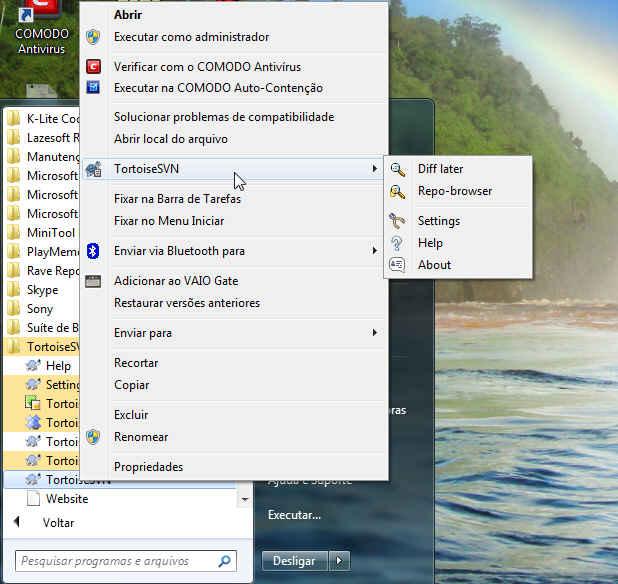Open Settings in the TortoiseSVN submenu
Screen dimensions: 618x584
coord(458,221)
